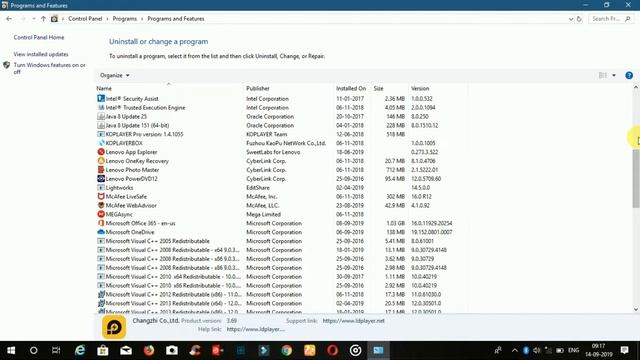Image resolution: width=640 pixels, height=360 pixels.
Task: Open Cortana search circle on taskbar
Action: 33,350
